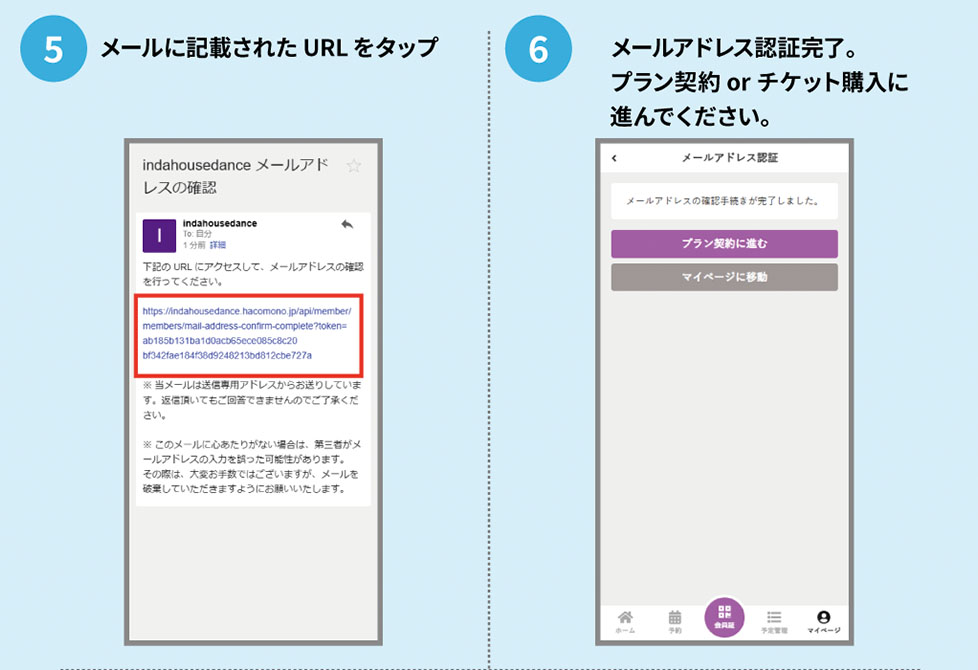The width and height of the screenshot is (978, 670).
Task: Select the マイページ tab in bottom bar
Action: (x=823, y=621)
